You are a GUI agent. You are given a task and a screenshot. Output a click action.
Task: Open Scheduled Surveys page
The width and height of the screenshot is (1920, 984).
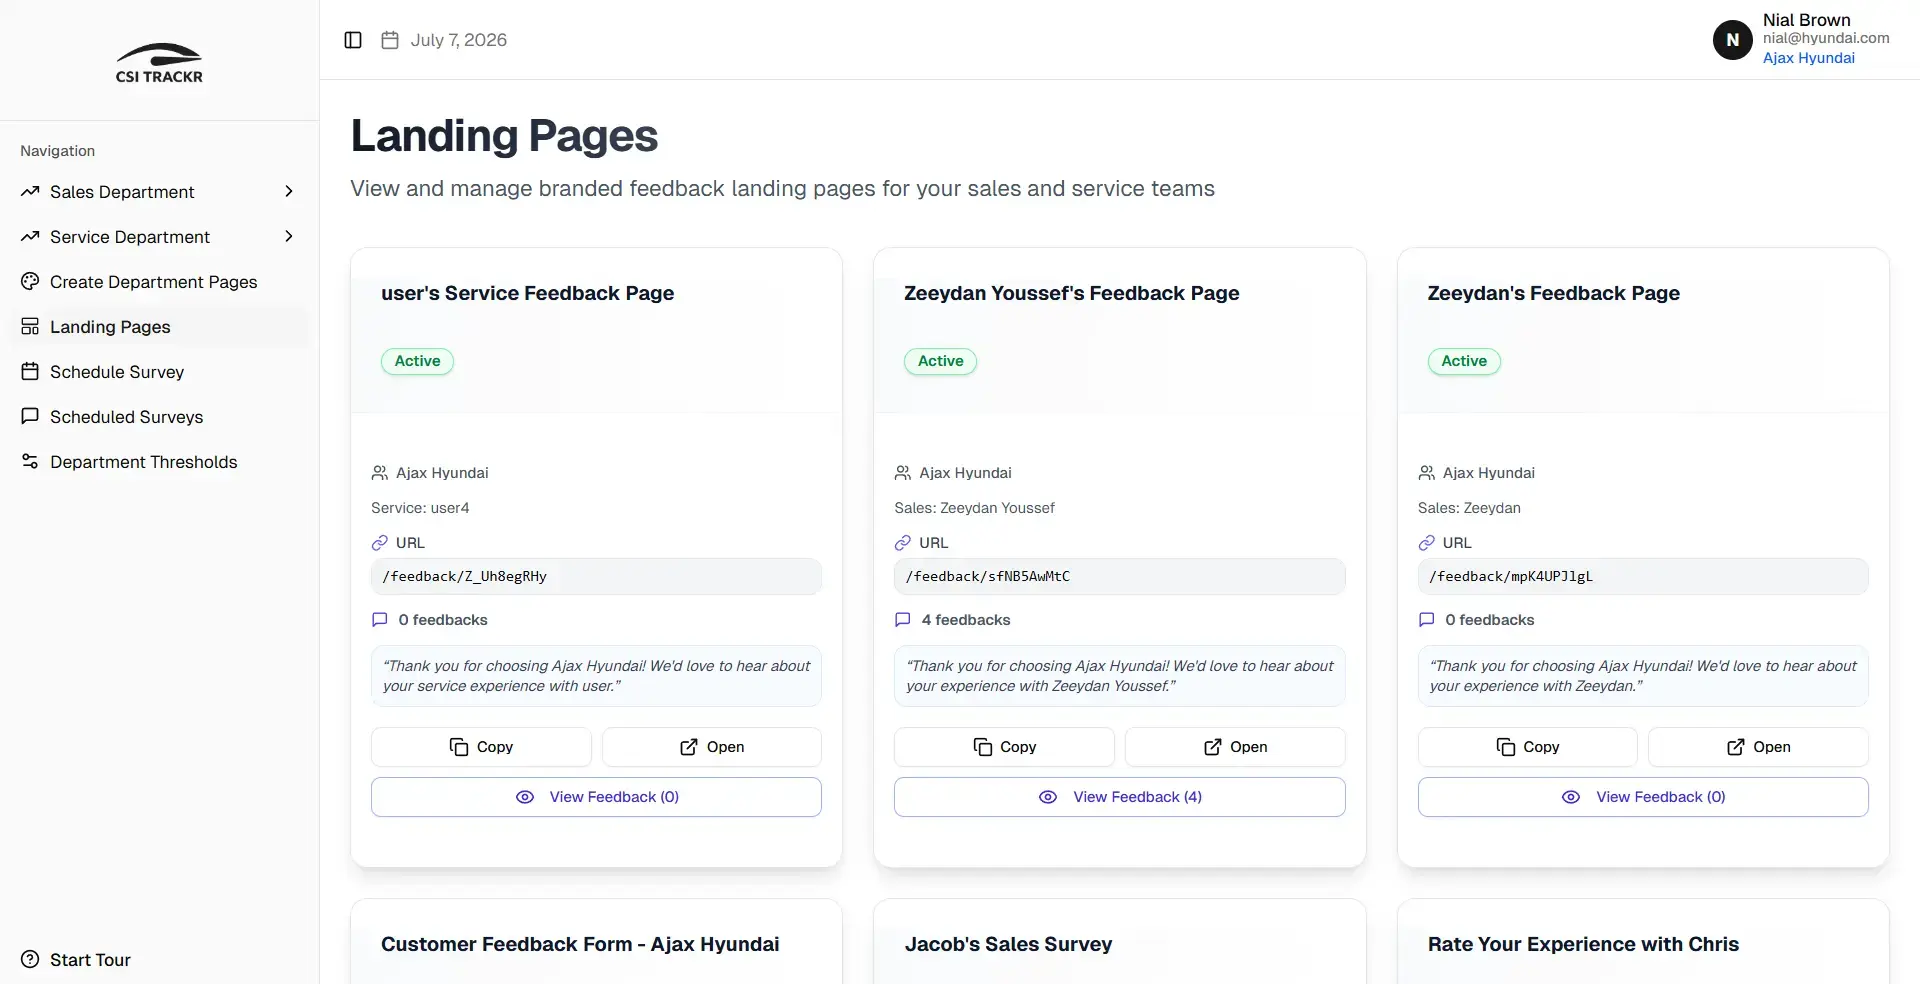click(x=159, y=416)
